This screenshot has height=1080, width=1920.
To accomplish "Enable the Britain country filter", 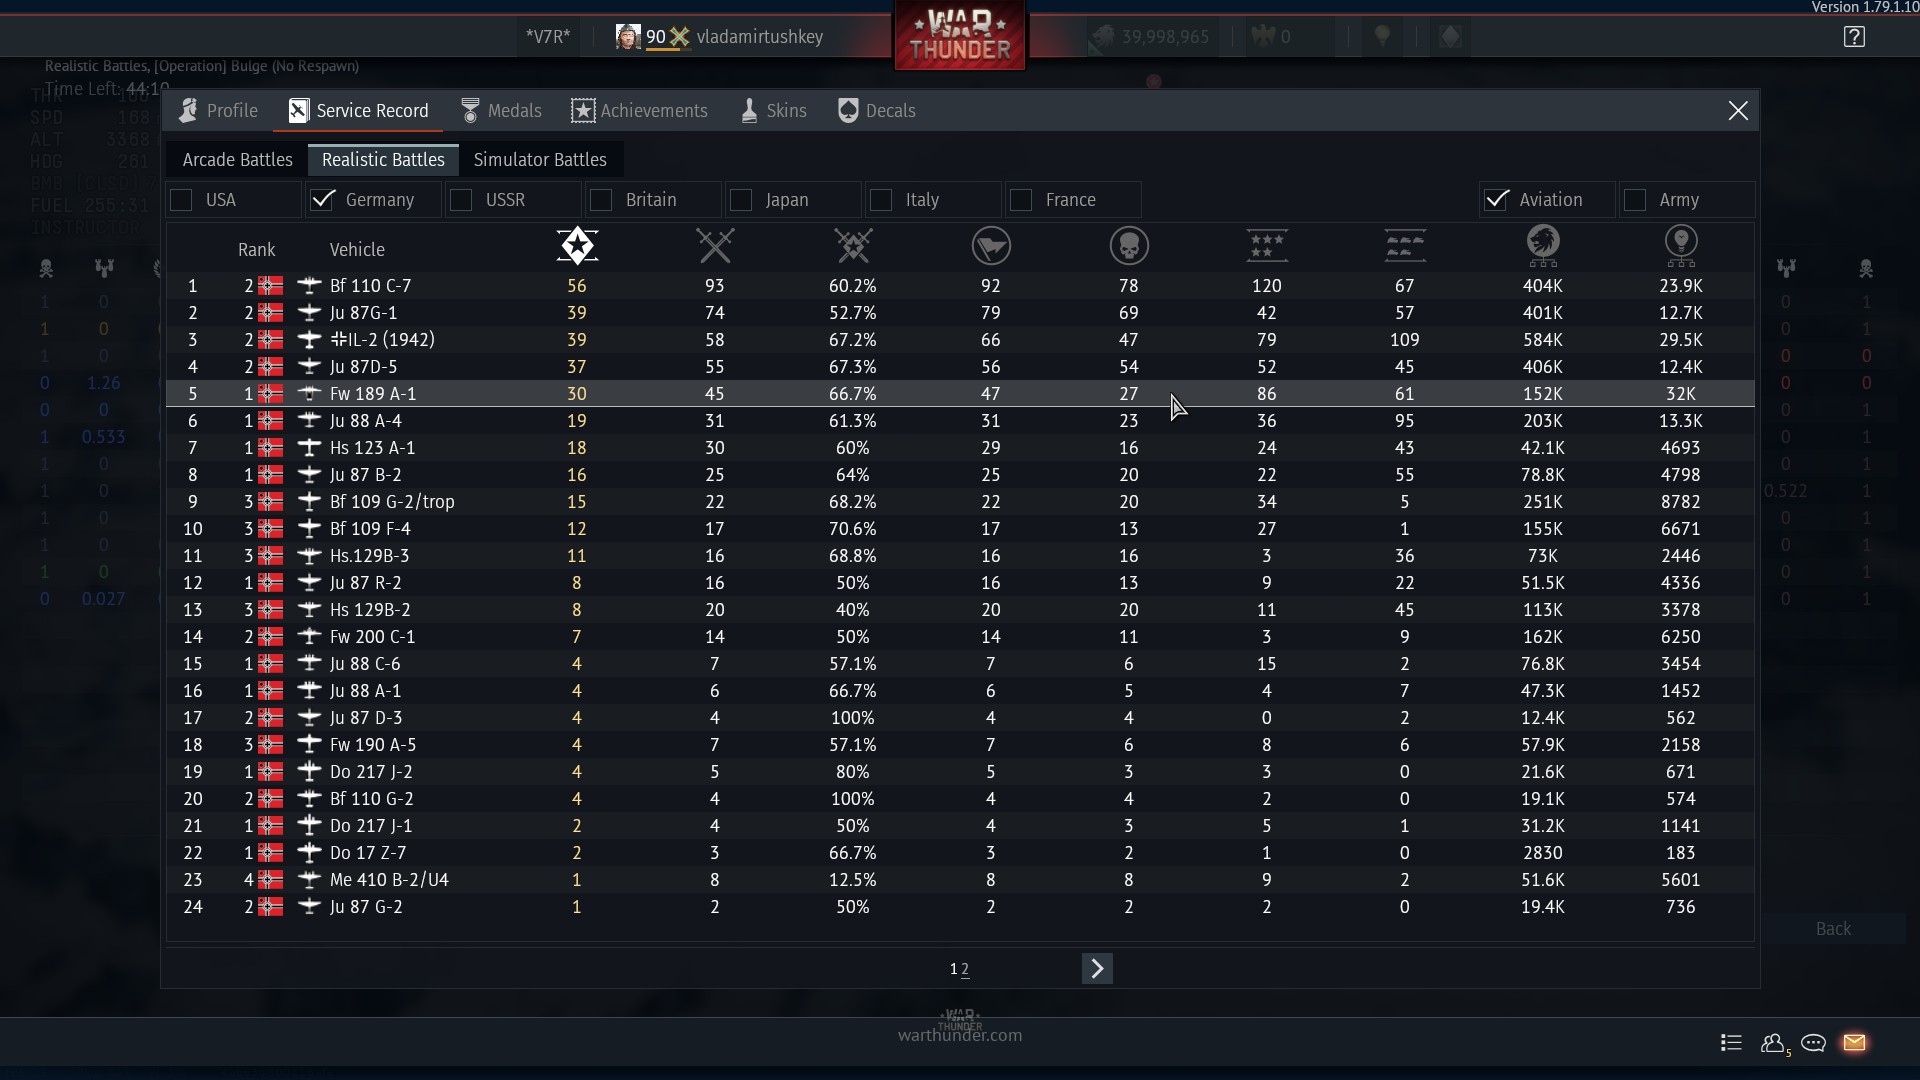I will tap(601, 200).
